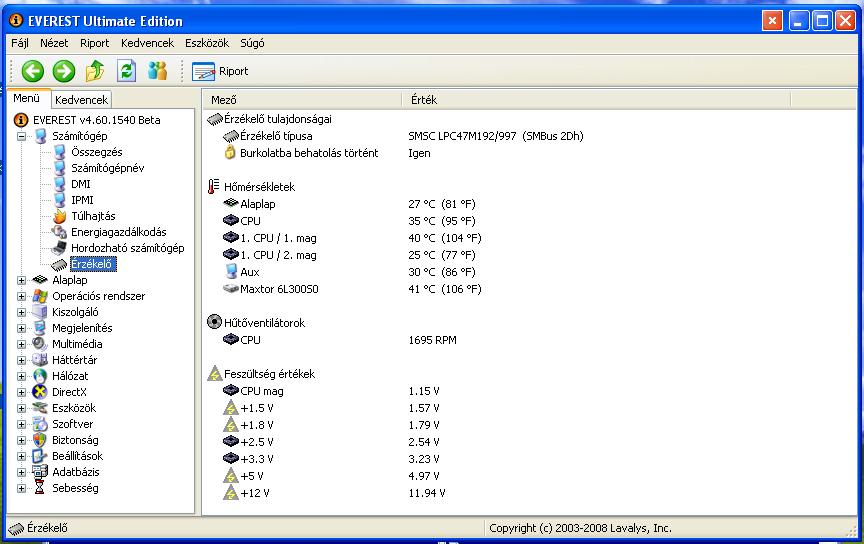
Task: Create a report with the Riport toolbar button
Action: 220,71
